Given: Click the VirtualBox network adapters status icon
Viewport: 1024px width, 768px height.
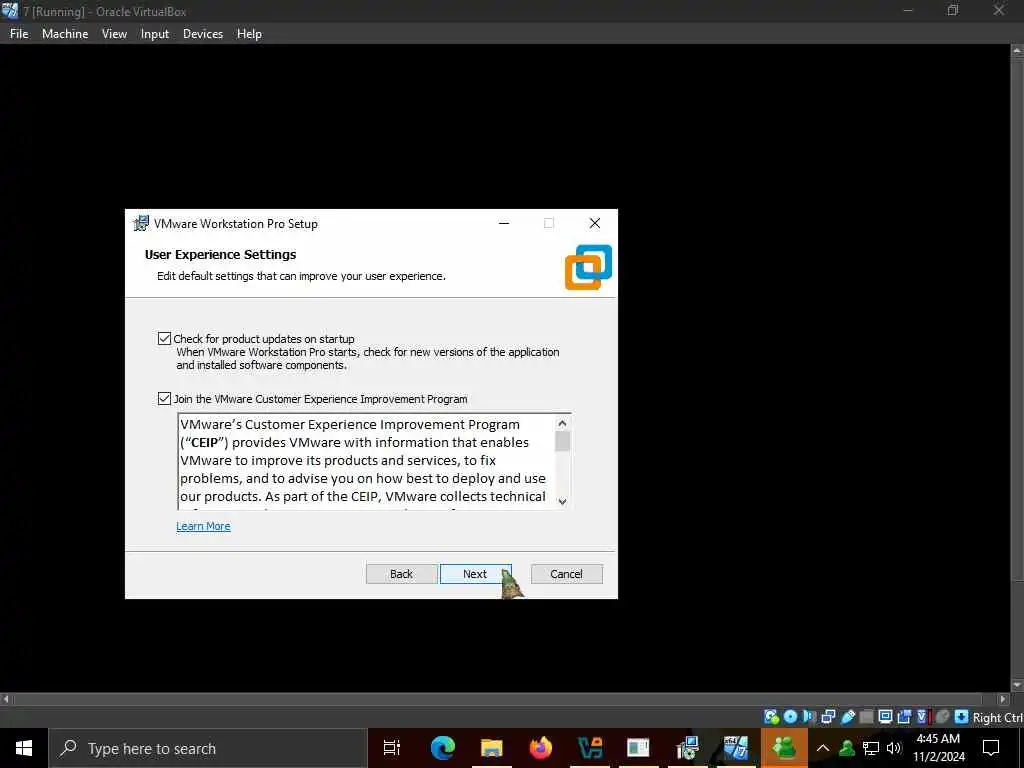Looking at the screenshot, I should 828,717.
